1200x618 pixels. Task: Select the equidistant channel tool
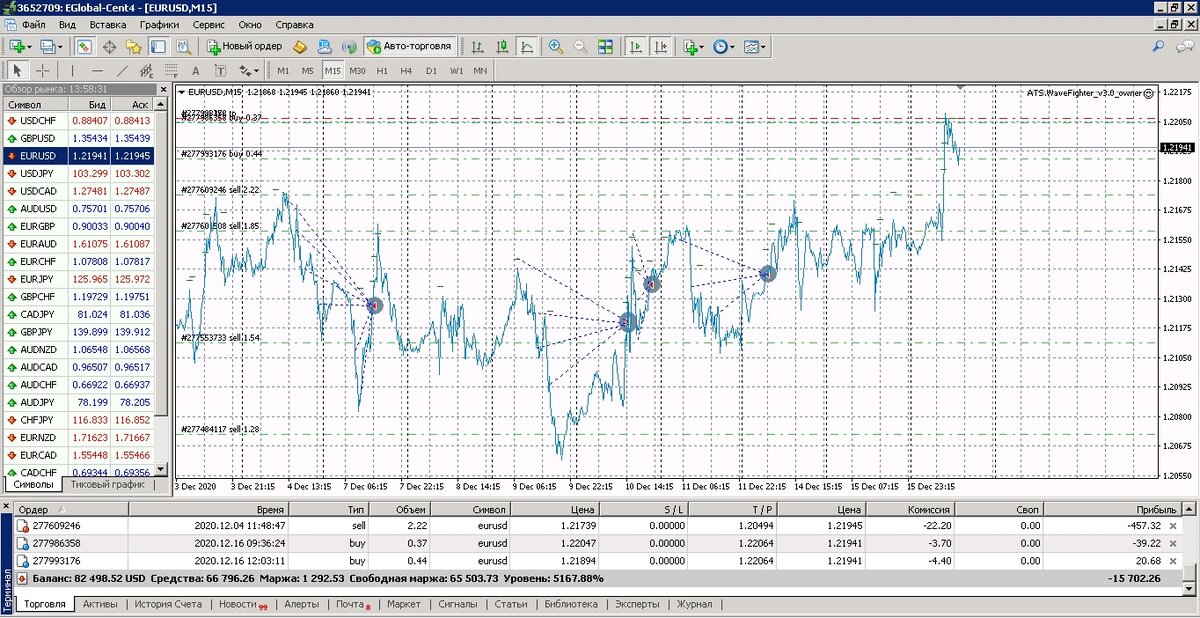click(146, 71)
